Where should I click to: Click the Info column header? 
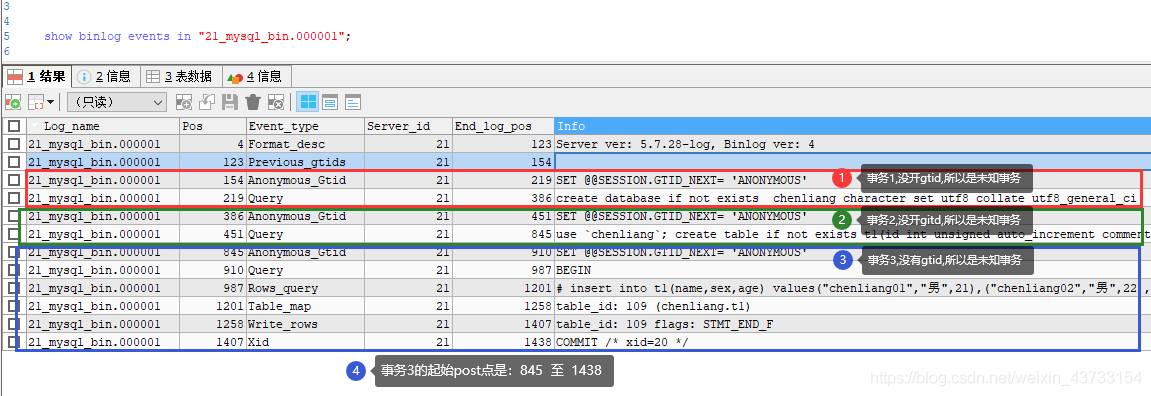click(x=852, y=126)
